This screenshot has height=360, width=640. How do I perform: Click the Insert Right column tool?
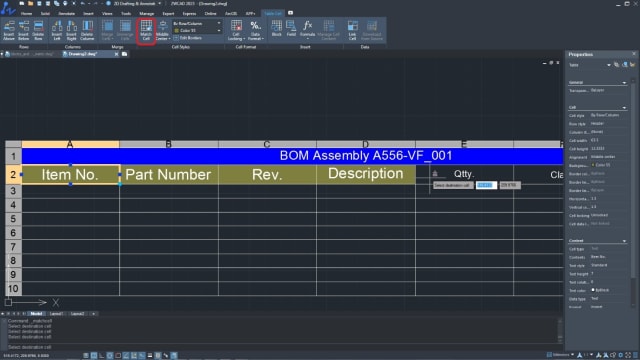[x=71, y=30]
